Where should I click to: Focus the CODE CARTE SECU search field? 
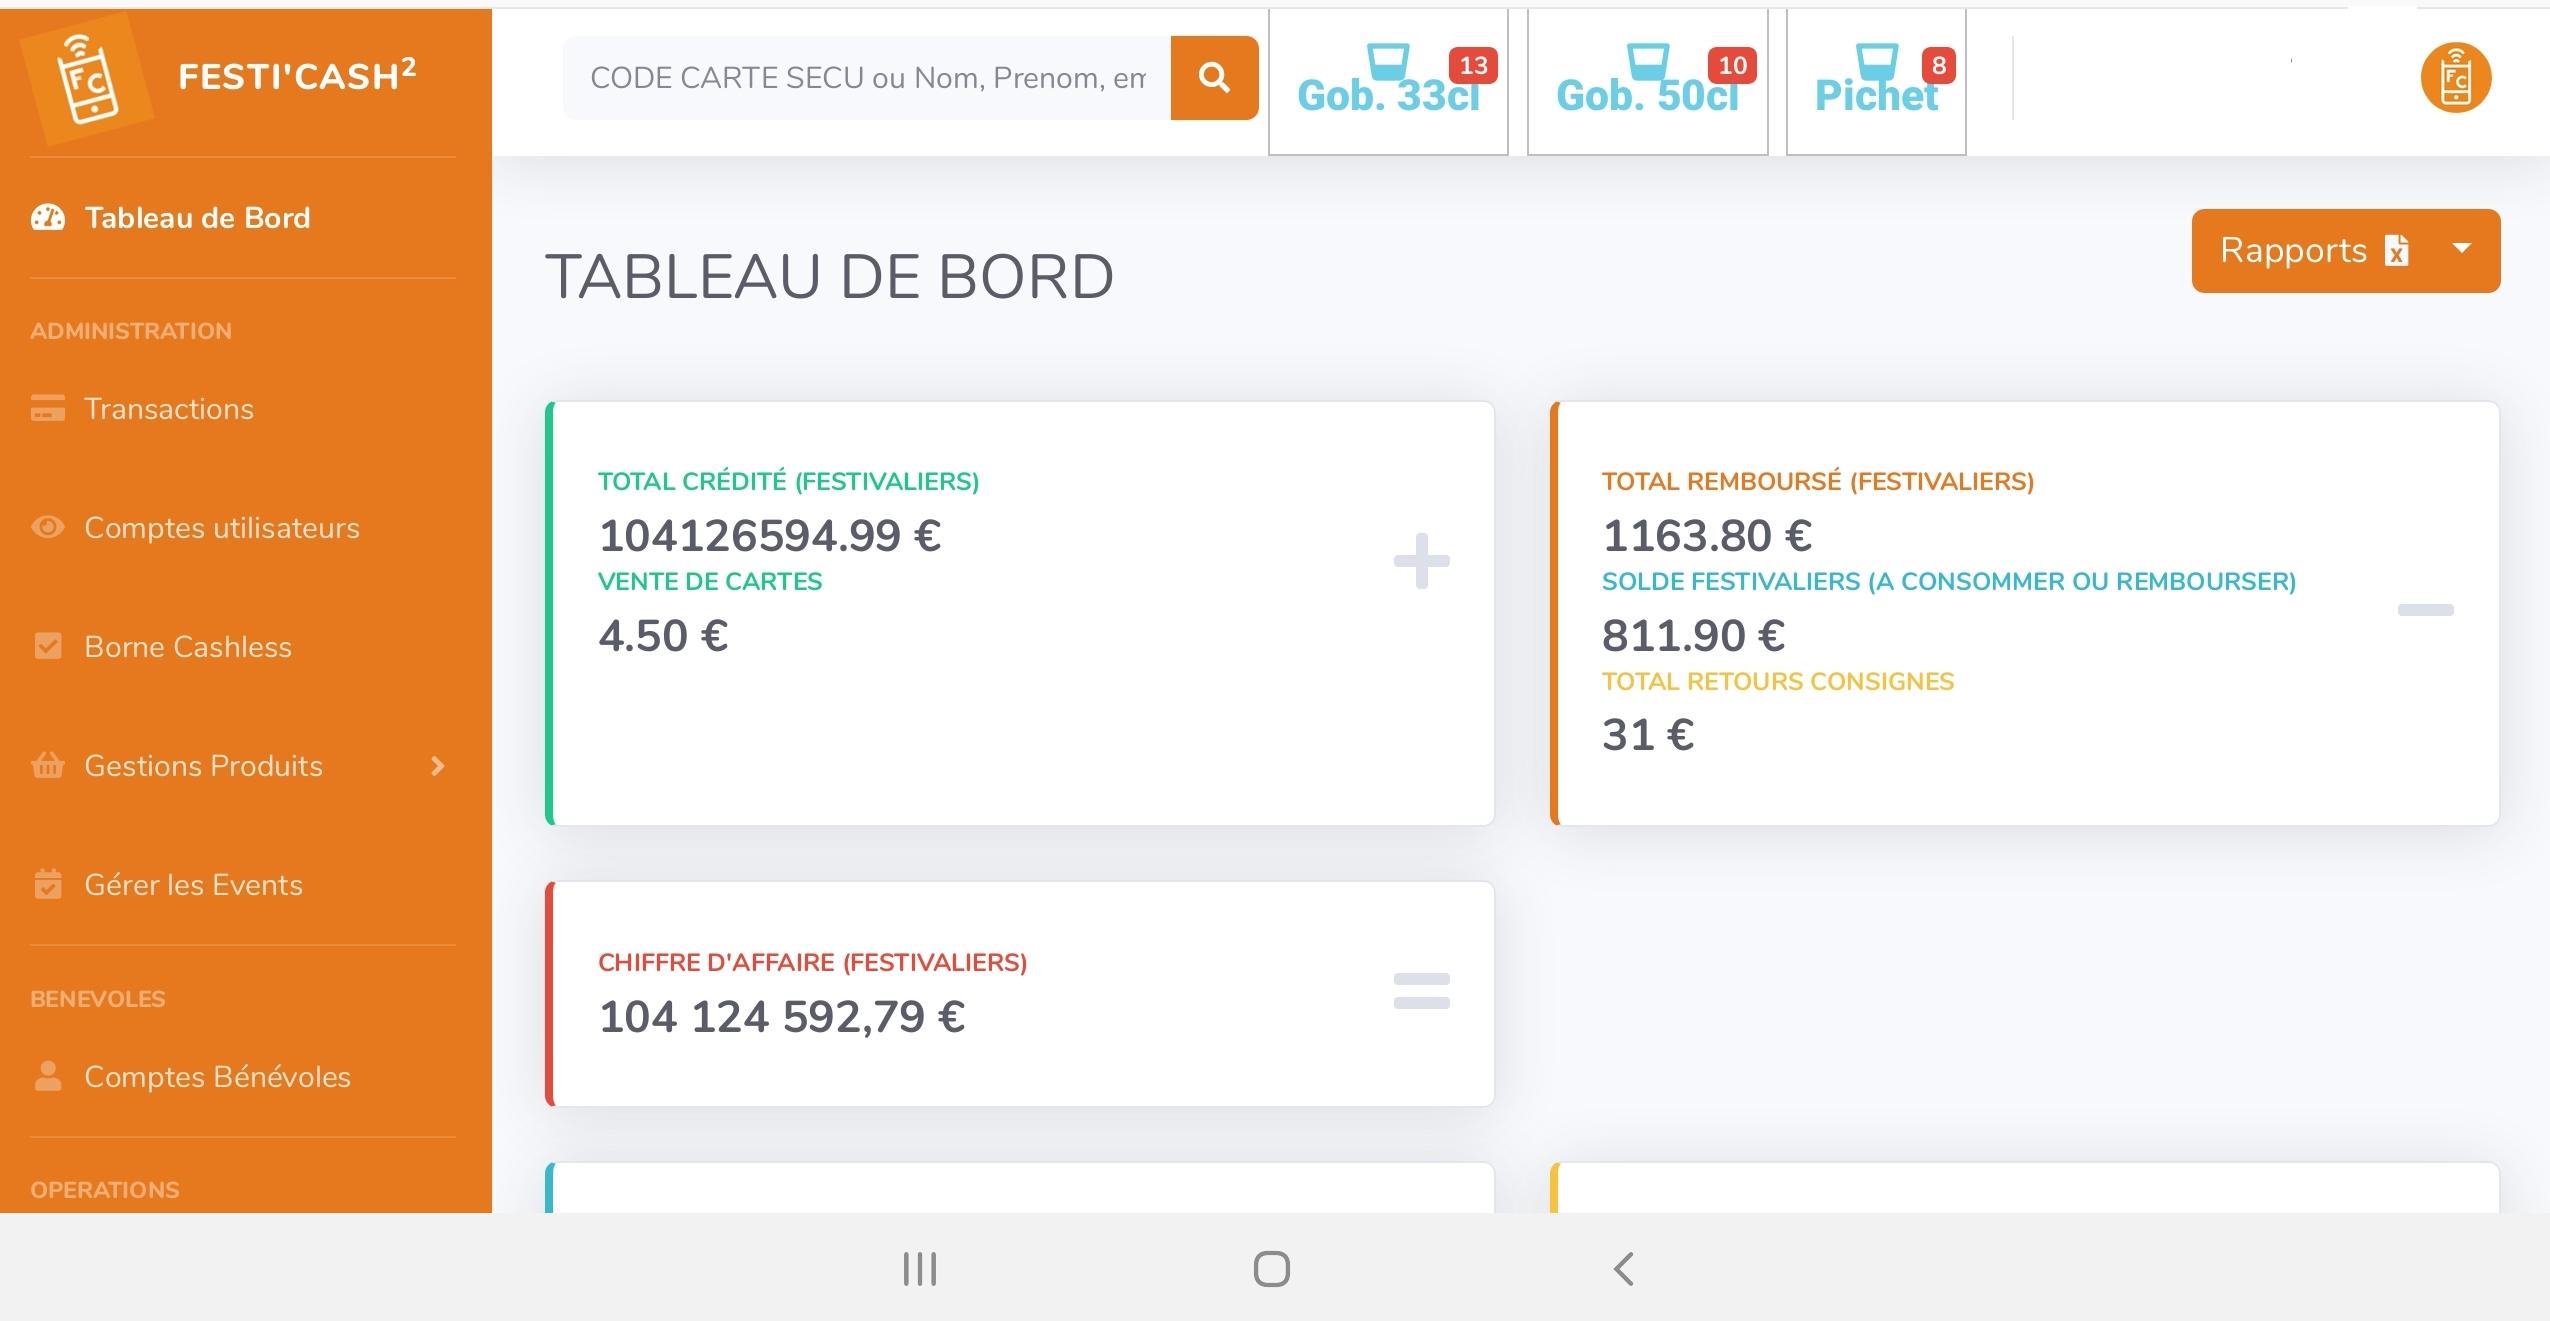click(x=866, y=78)
